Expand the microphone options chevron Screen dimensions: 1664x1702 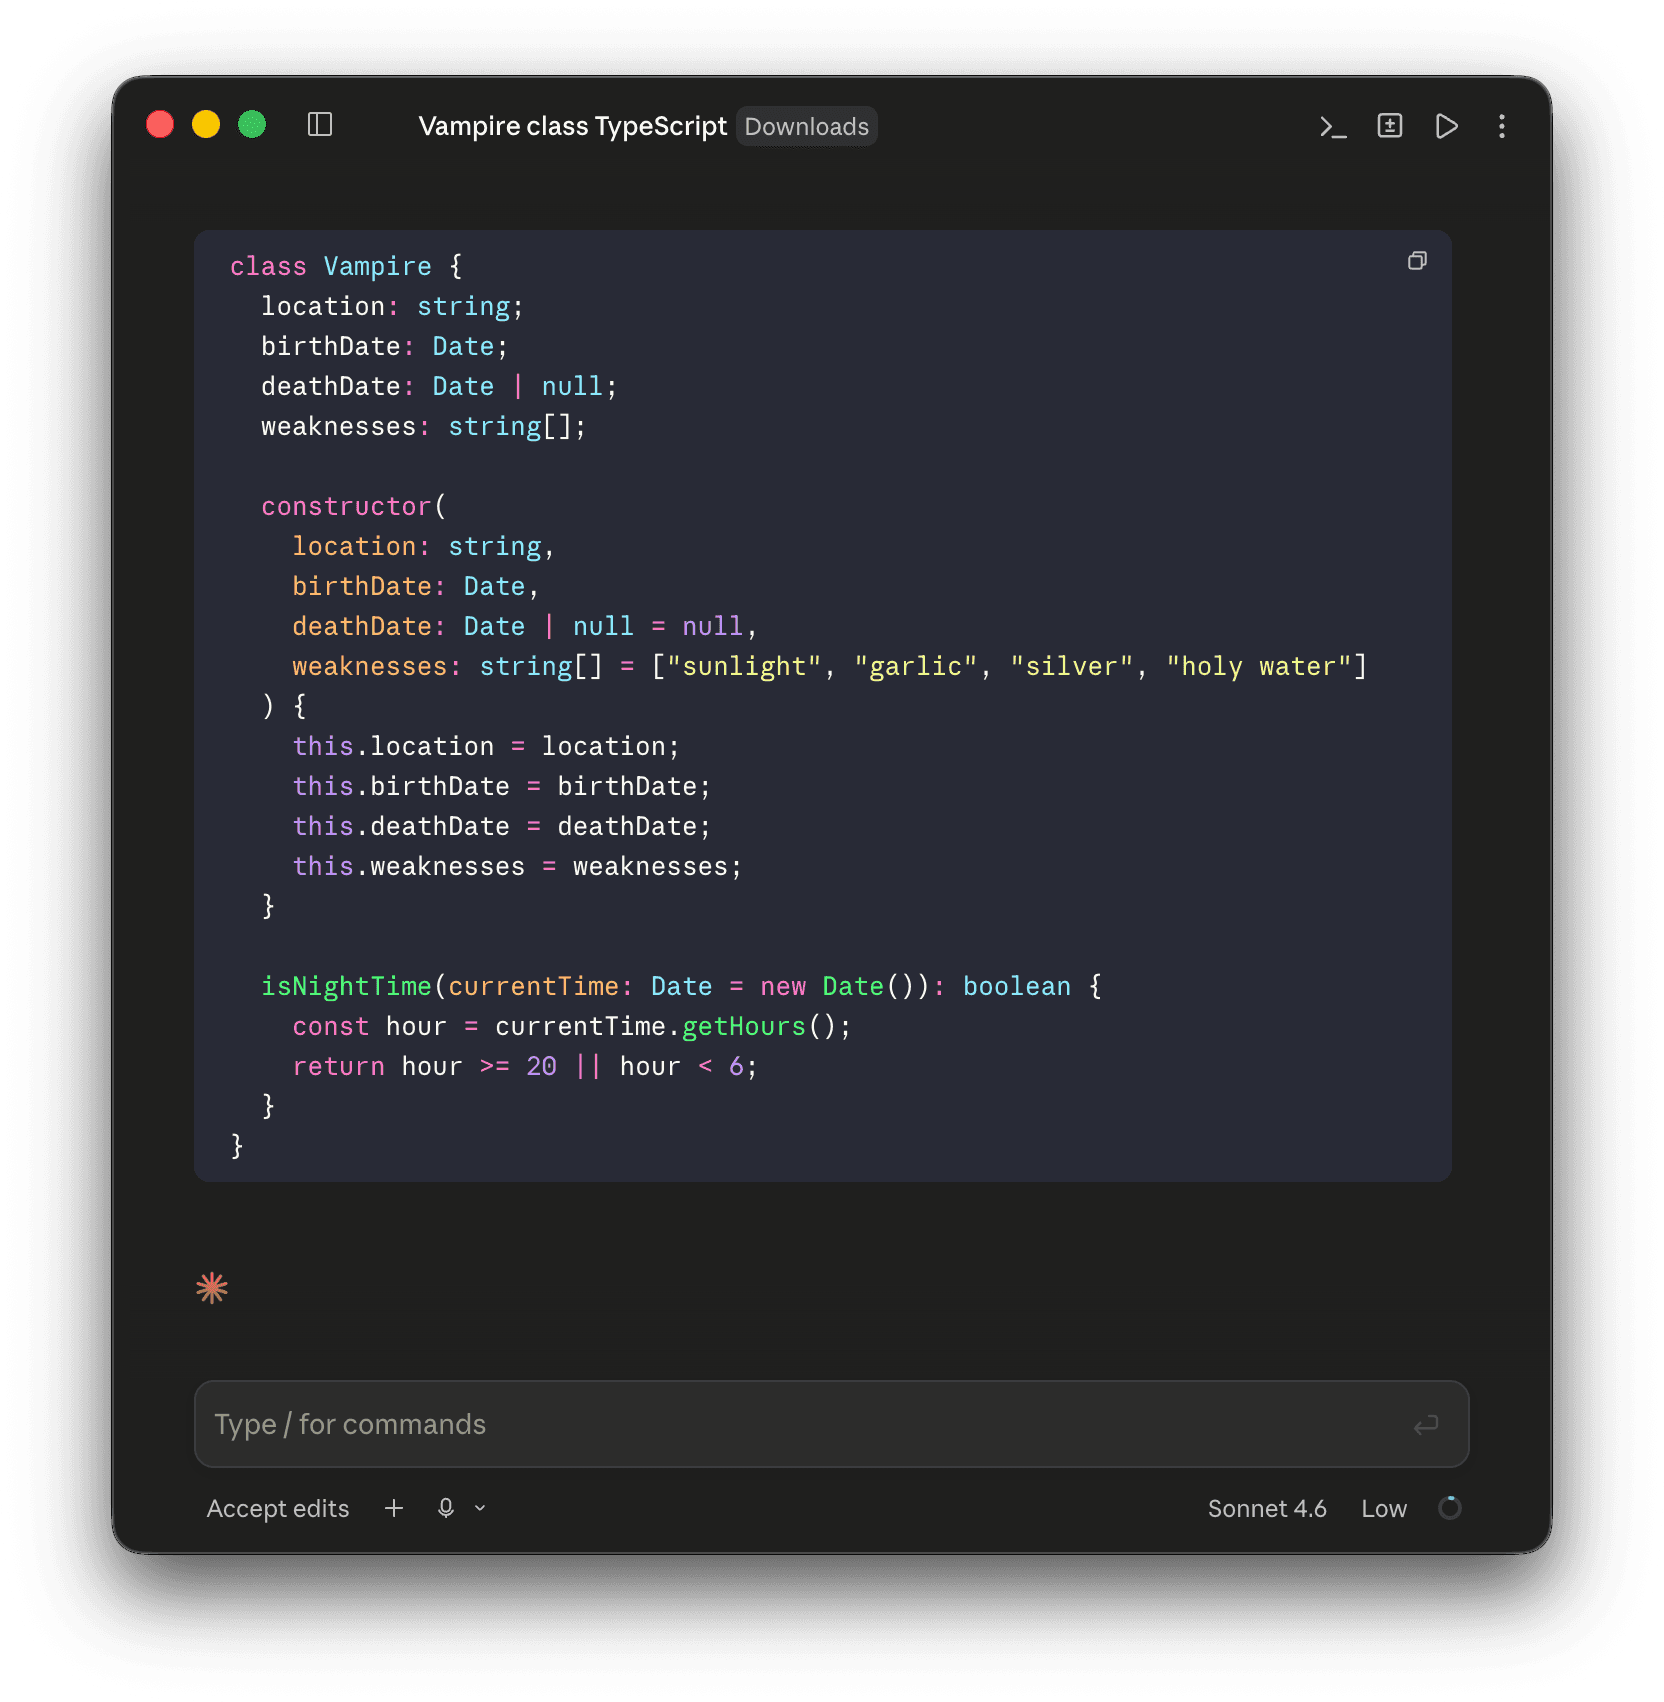coord(480,1508)
